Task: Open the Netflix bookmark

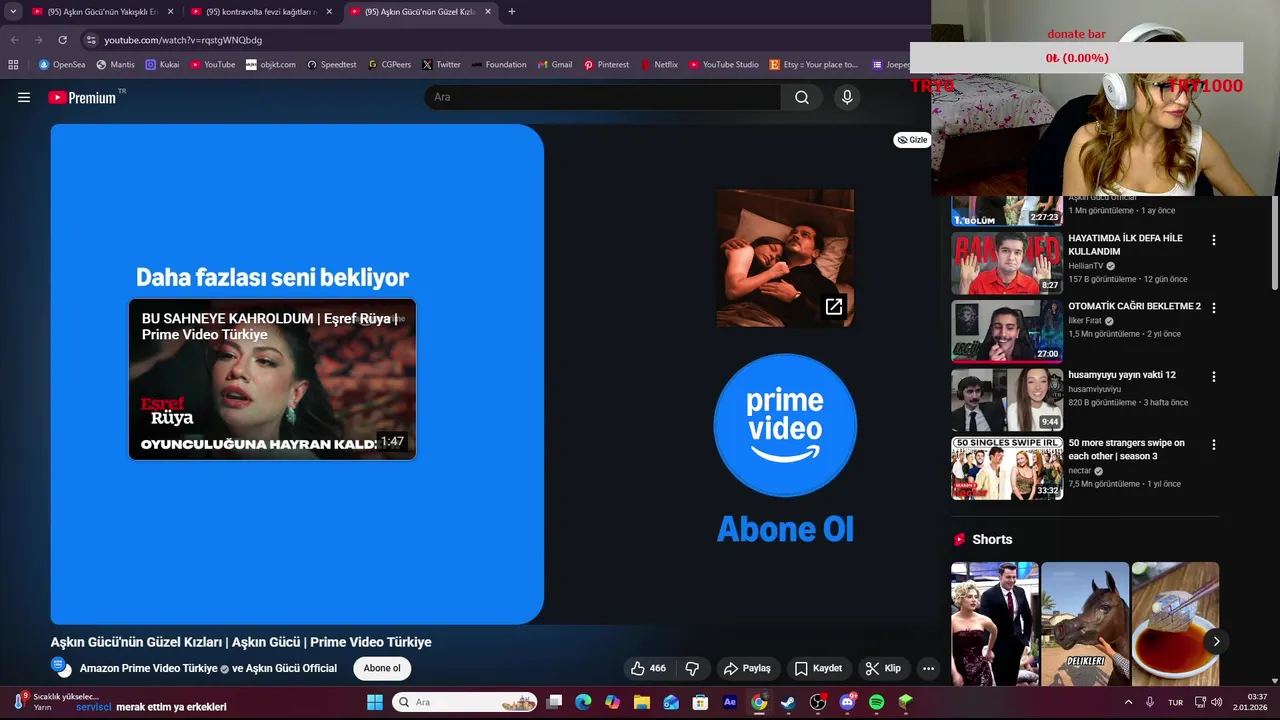Action: (659, 64)
